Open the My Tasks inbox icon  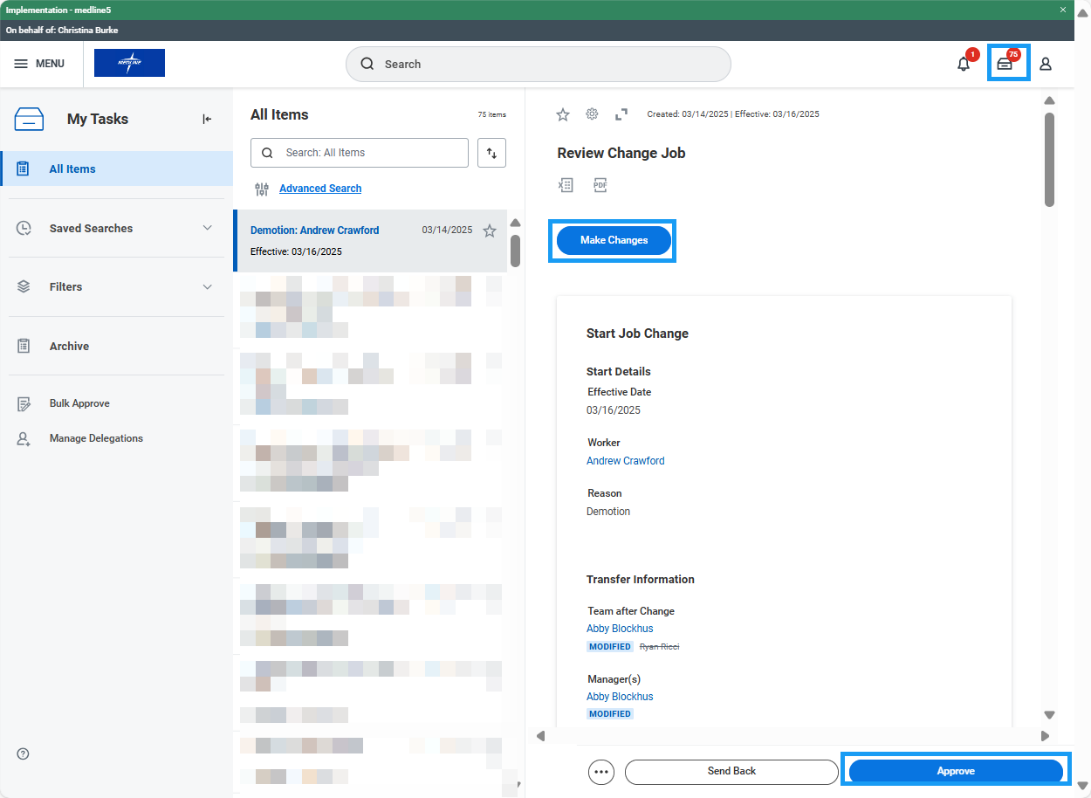click(x=1008, y=63)
